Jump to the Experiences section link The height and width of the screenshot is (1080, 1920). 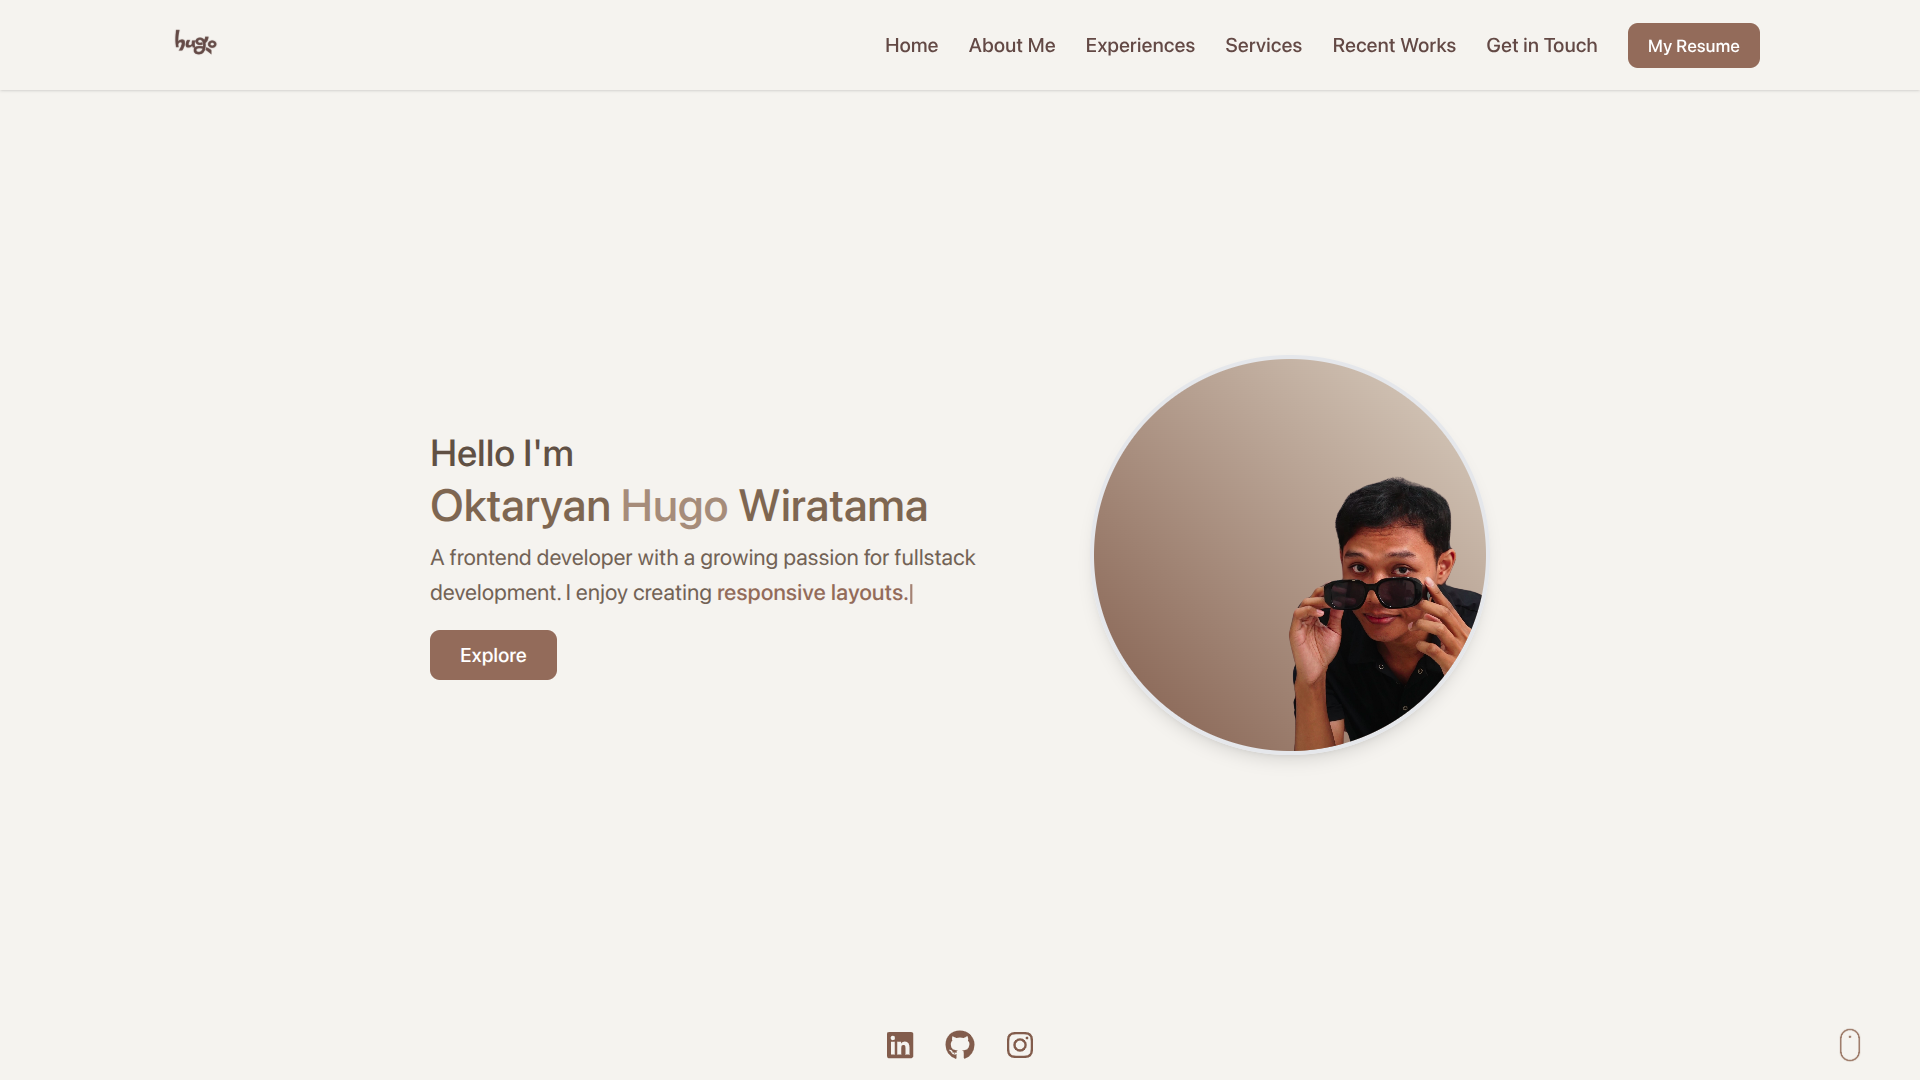pos(1140,45)
